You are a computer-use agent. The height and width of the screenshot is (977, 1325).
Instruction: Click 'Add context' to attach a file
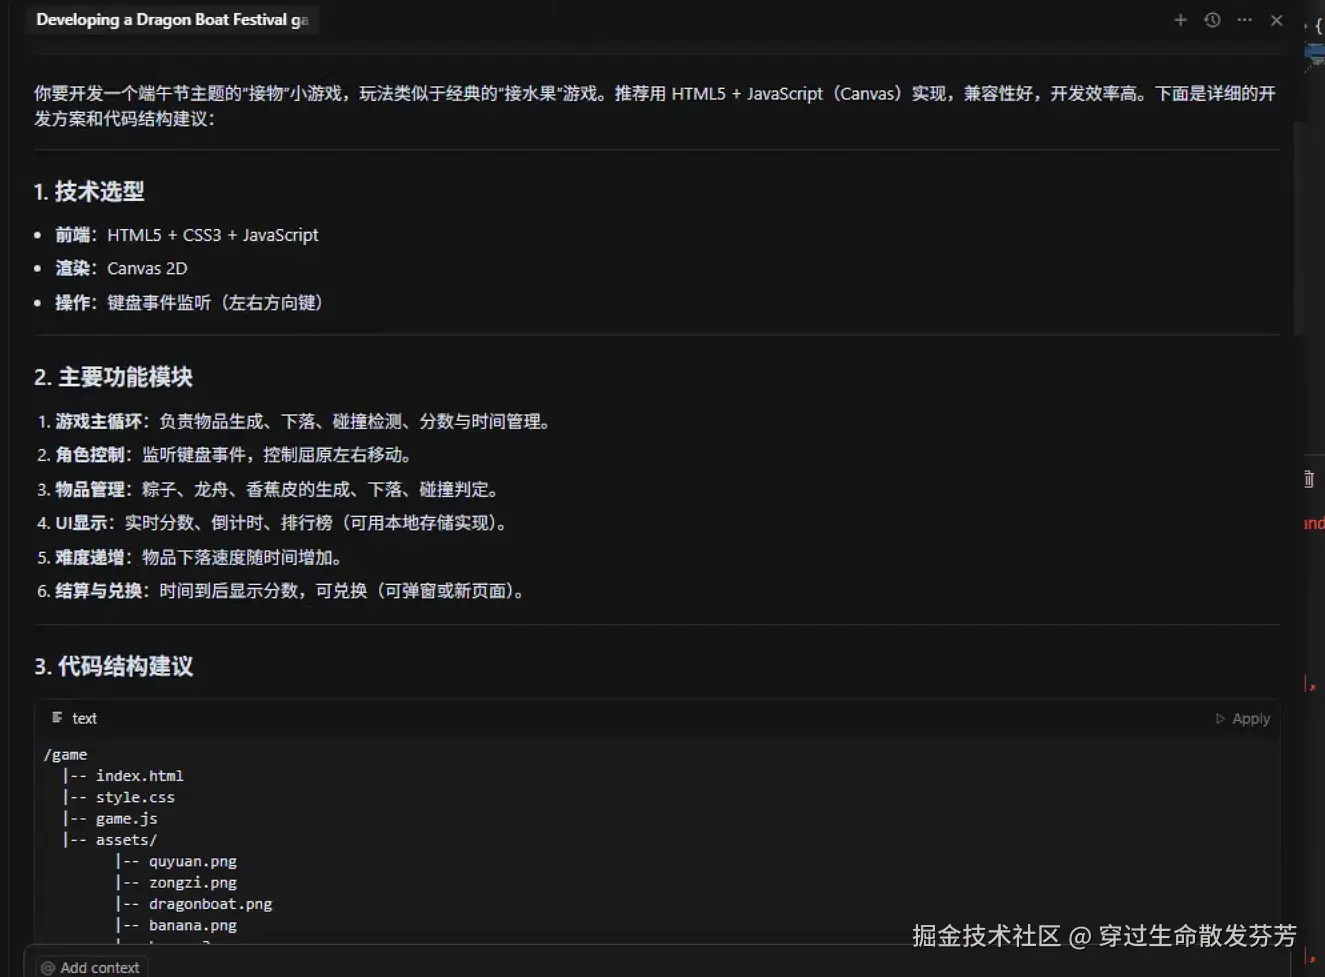click(90, 966)
